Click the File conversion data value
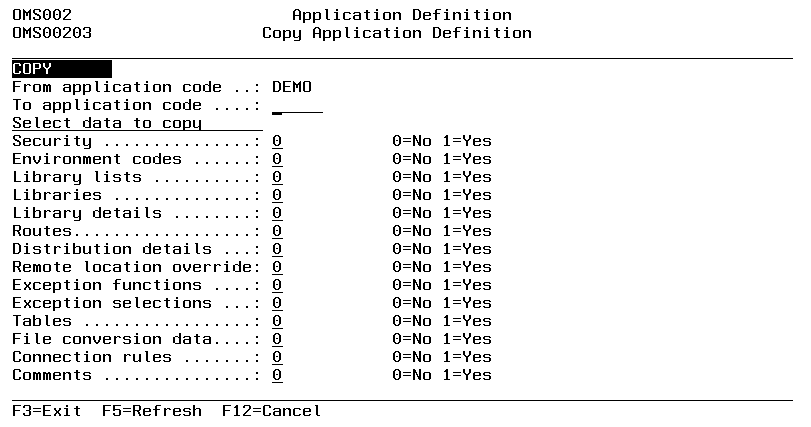Viewport: 811px width, 427px height. click(277, 339)
